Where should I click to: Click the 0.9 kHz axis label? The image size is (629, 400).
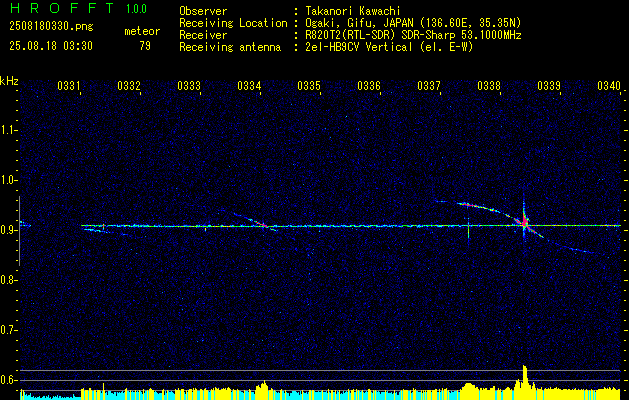tap(8, 230)
